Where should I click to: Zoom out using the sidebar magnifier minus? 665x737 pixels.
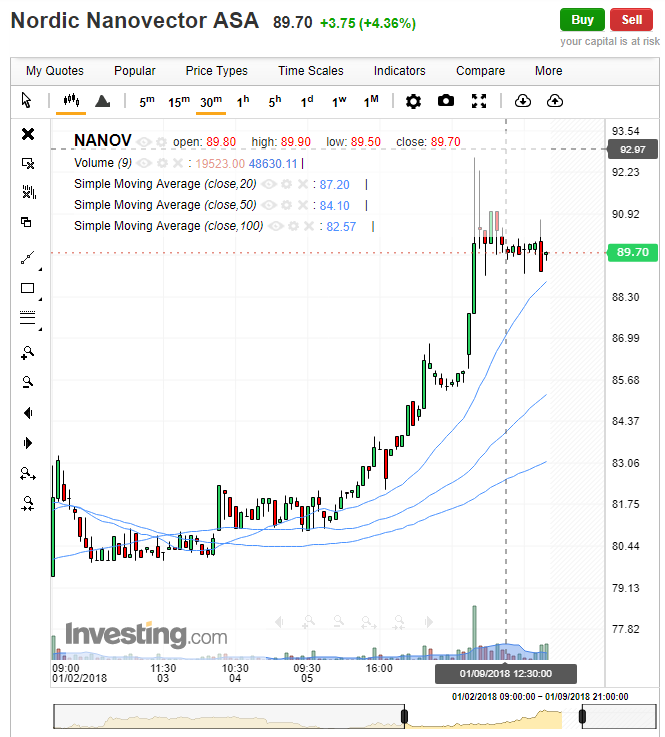point(28,382)
